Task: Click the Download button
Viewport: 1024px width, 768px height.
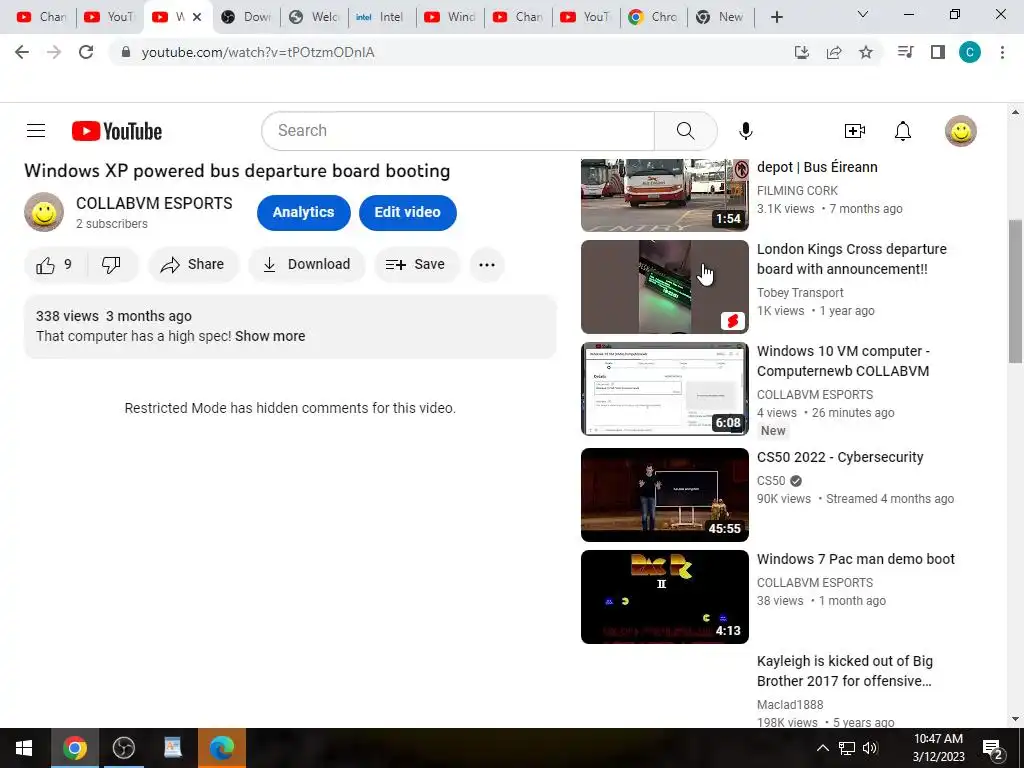Action: [306, 264]
